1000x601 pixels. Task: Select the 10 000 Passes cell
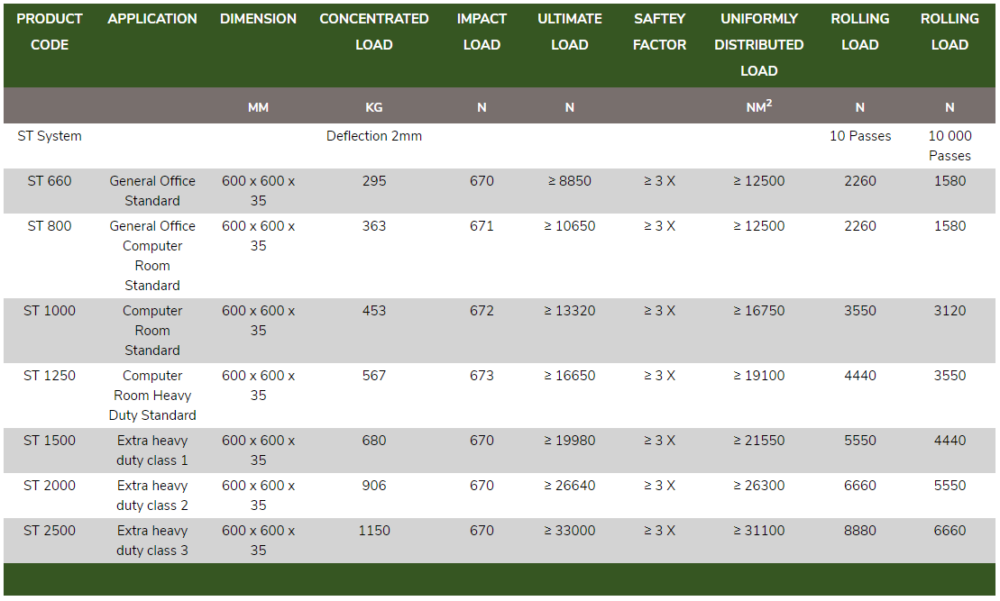949,146
